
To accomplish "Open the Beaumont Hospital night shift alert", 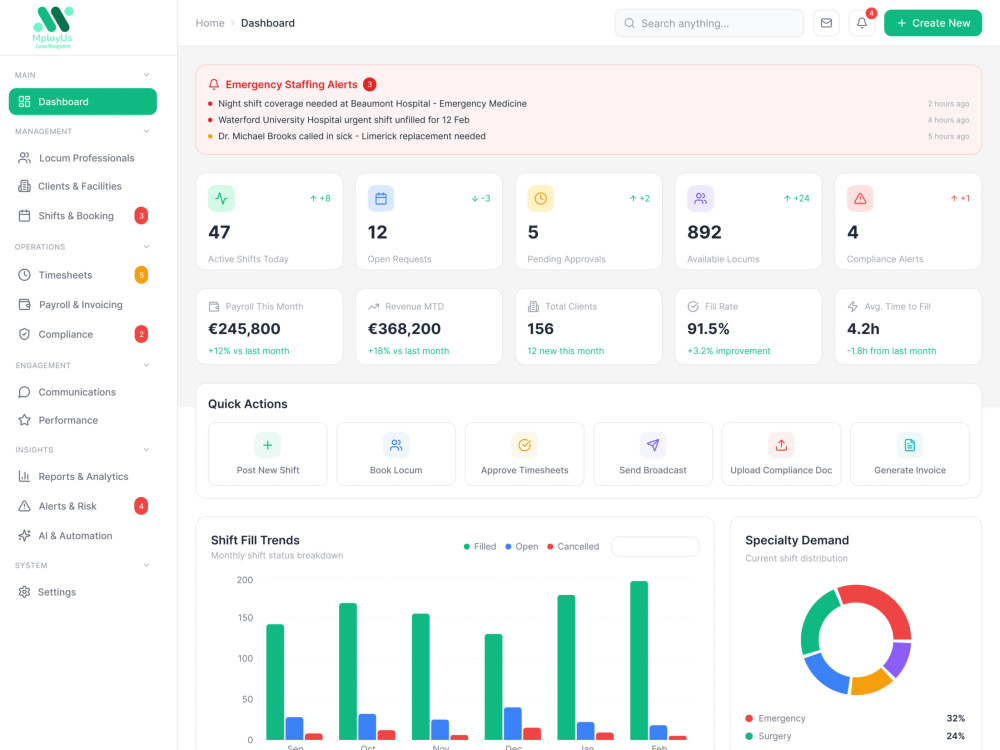I will tap(588, 103).
